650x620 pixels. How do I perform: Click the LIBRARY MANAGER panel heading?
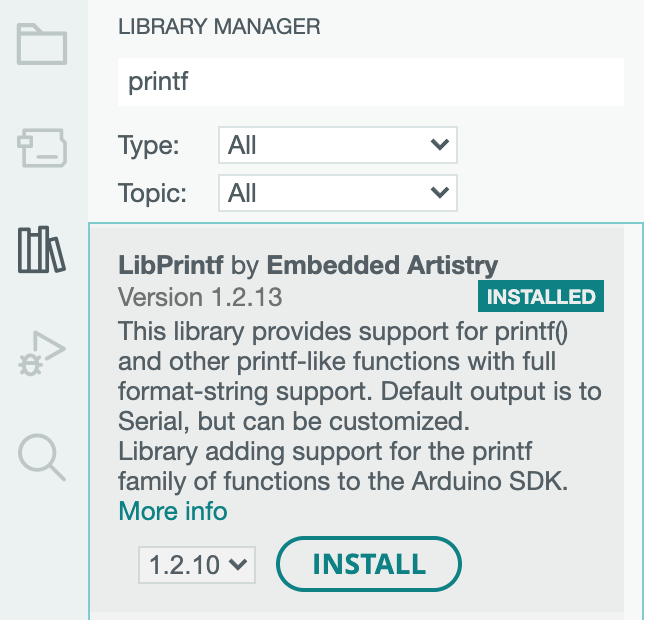(219, 28)
